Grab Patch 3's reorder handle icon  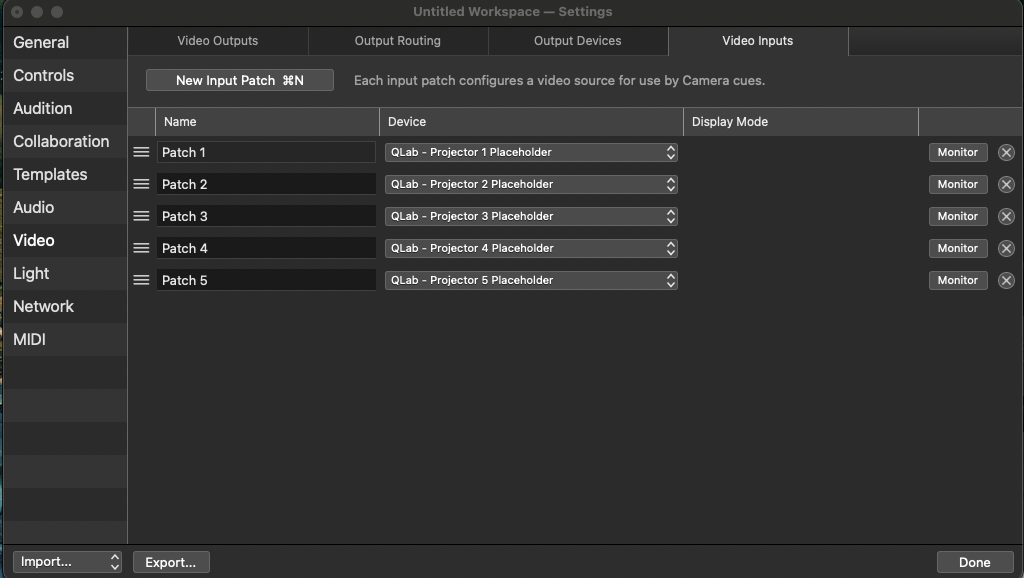pos(141,216)
